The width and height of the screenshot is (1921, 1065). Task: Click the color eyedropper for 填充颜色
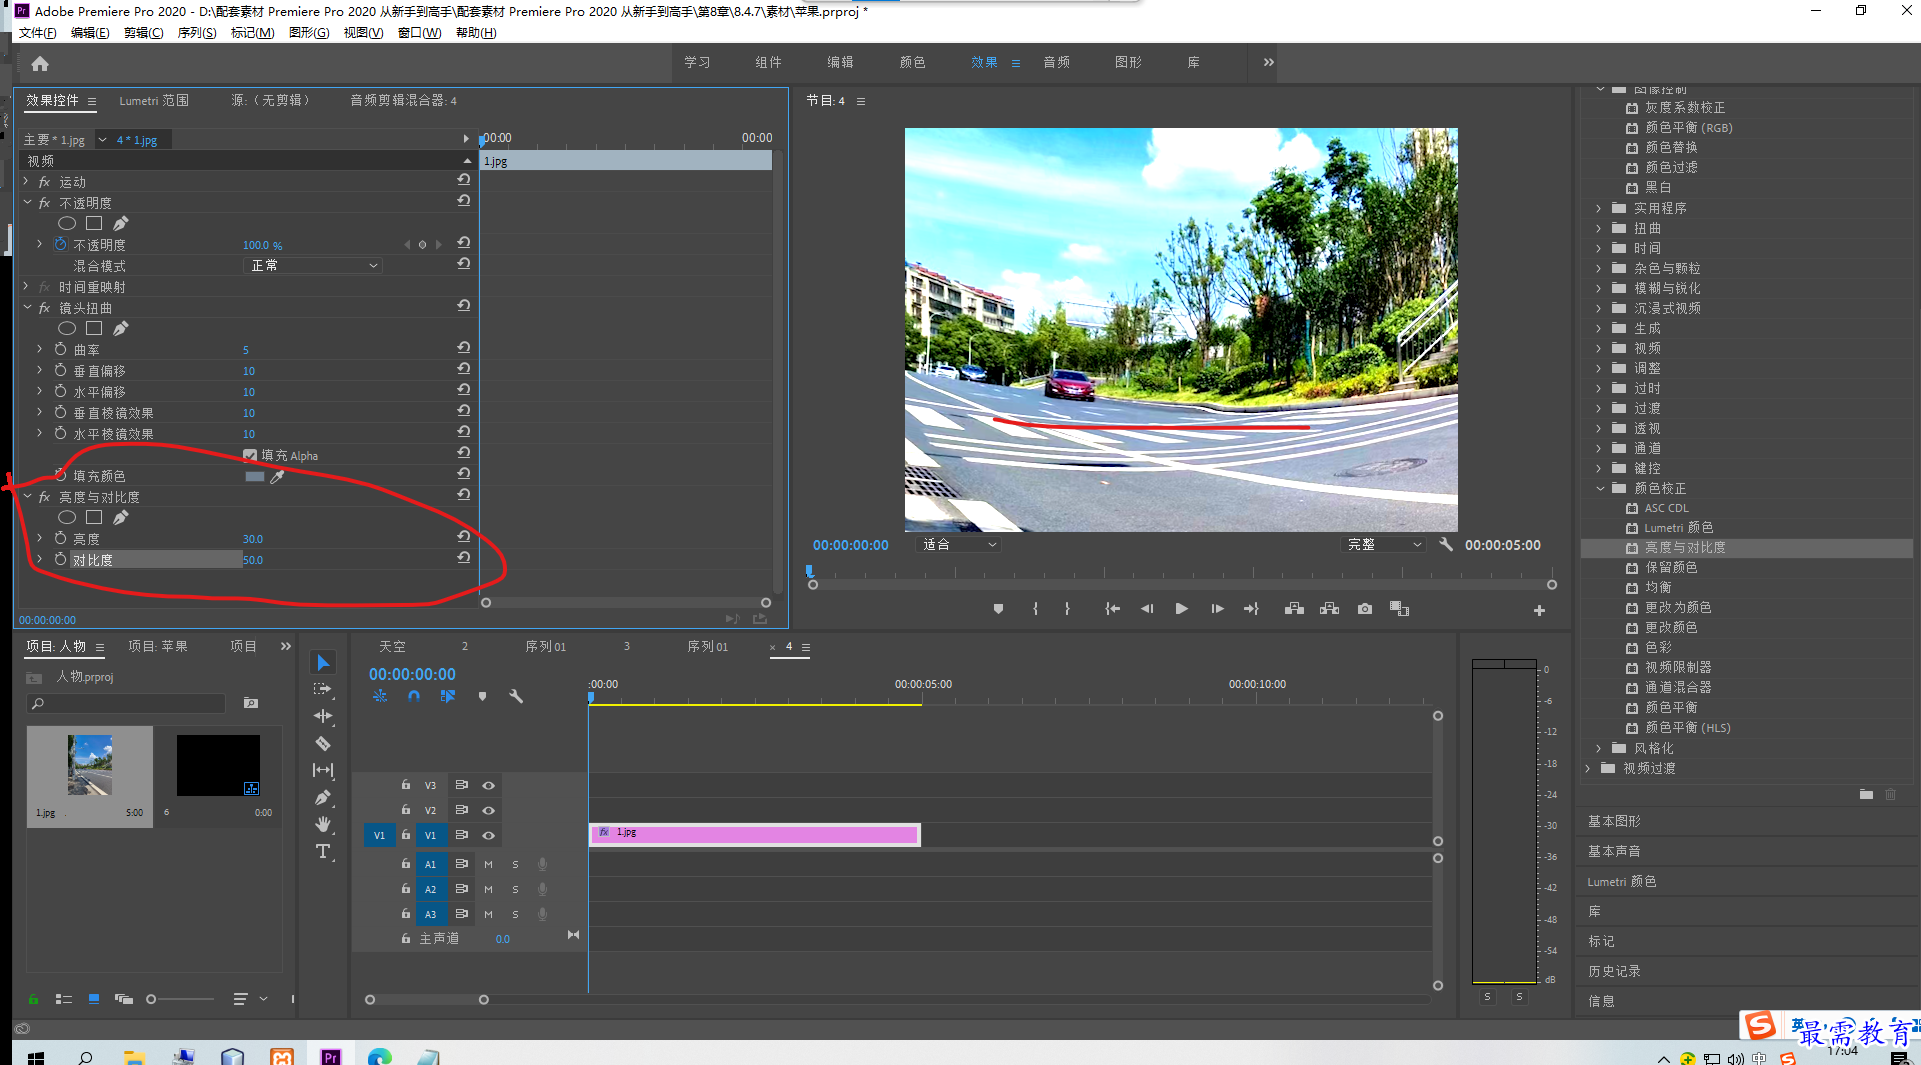pyautogui.click(x=277, y=477)
